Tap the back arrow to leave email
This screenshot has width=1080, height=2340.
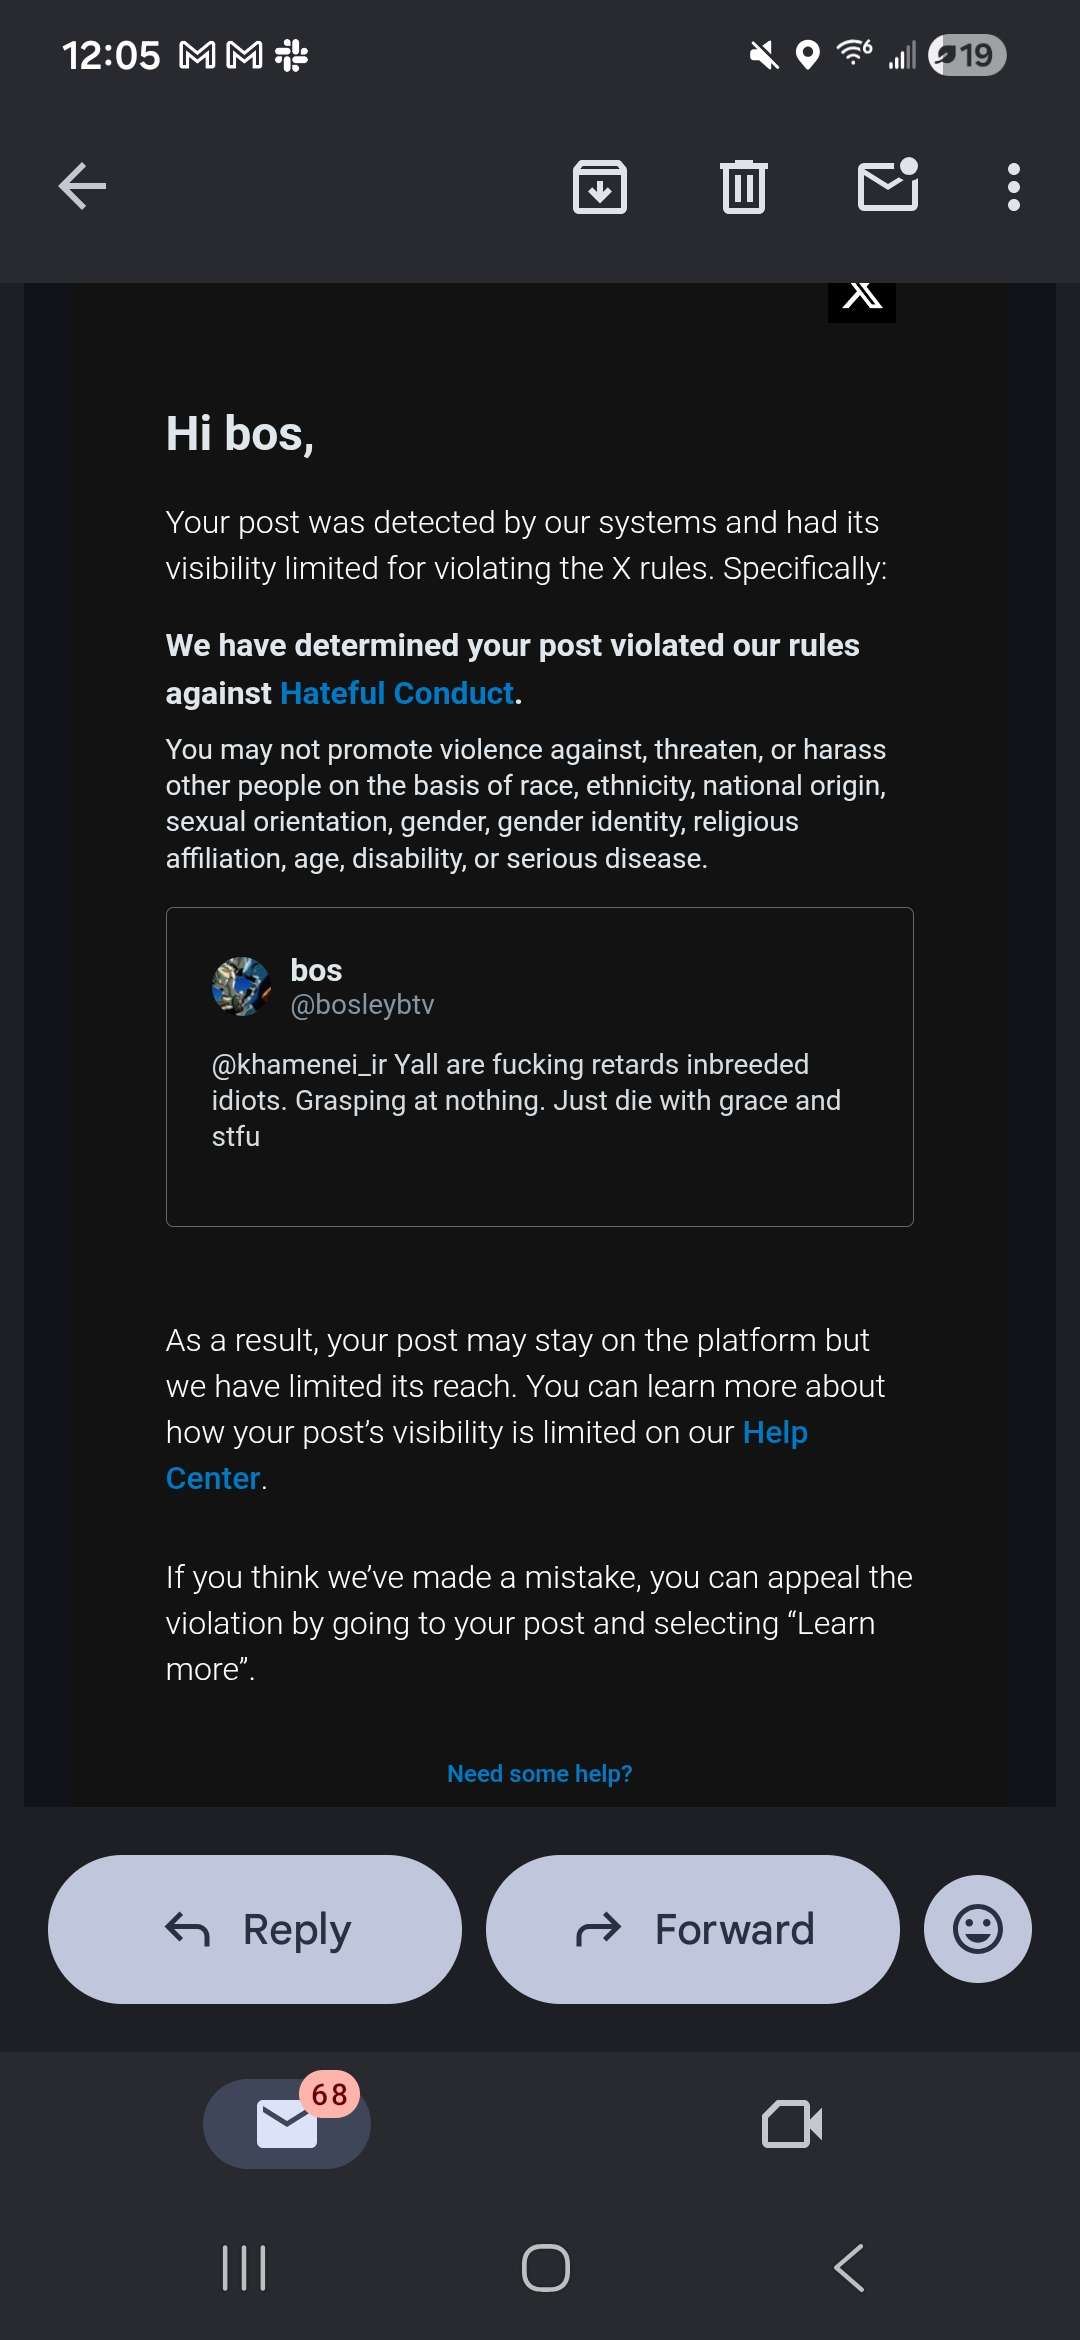click(x=82, y=186)
